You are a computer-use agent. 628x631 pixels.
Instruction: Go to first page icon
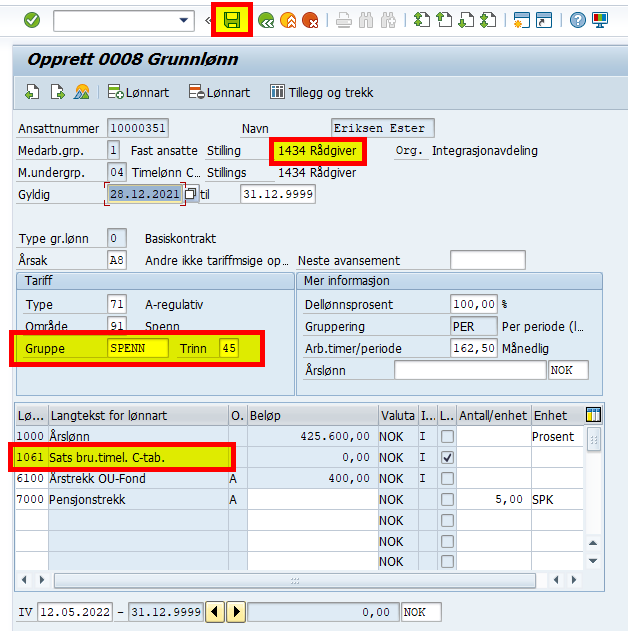tap(422, 20)
